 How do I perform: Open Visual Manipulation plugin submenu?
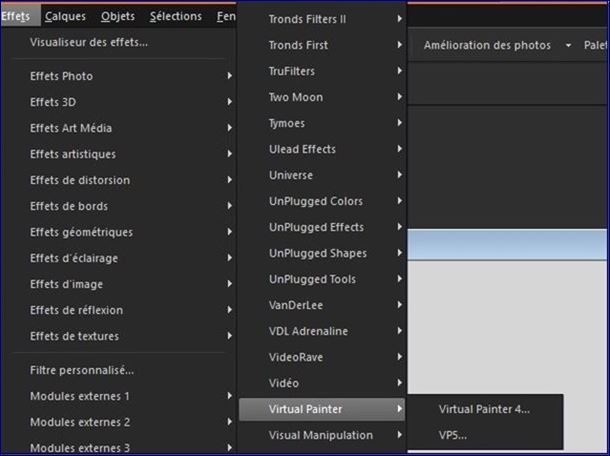pyautogui.click(x=322, y=435)
